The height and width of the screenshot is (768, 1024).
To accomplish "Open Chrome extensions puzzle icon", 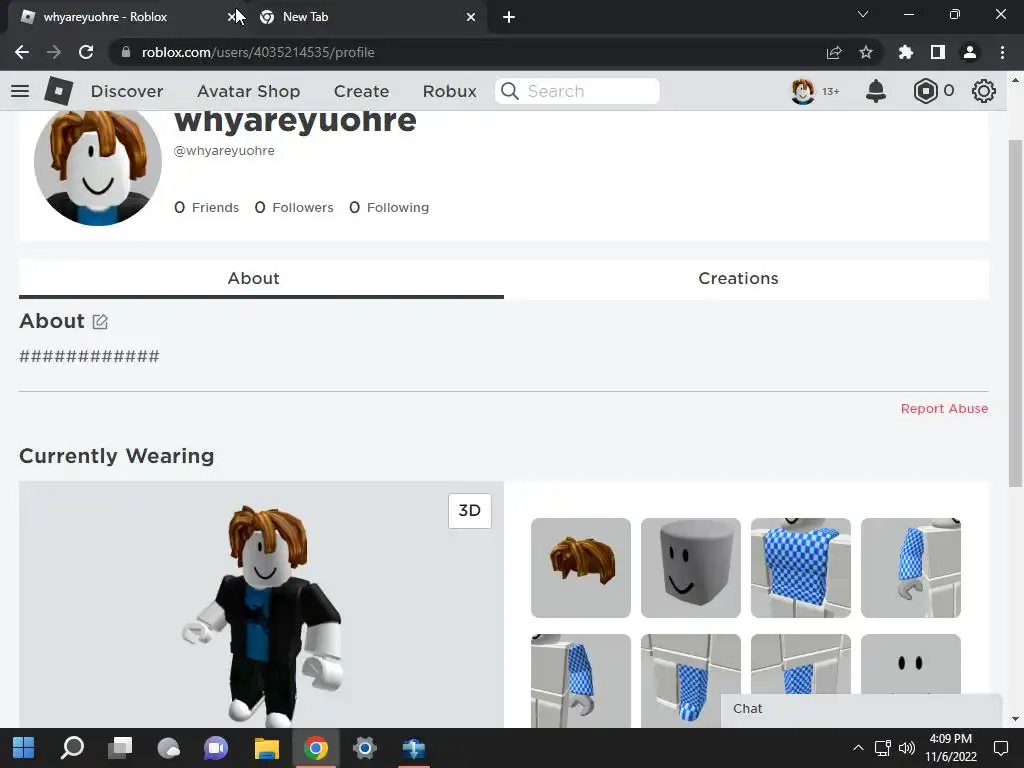I will [905, 52].
